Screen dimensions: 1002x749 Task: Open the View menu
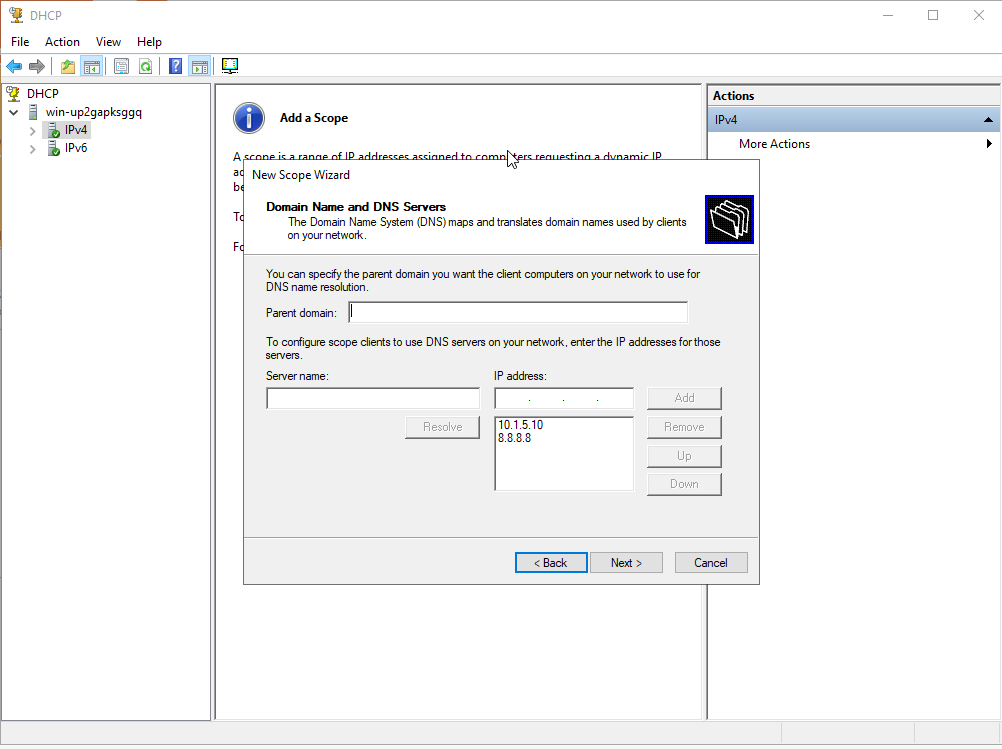coord(108,42)
